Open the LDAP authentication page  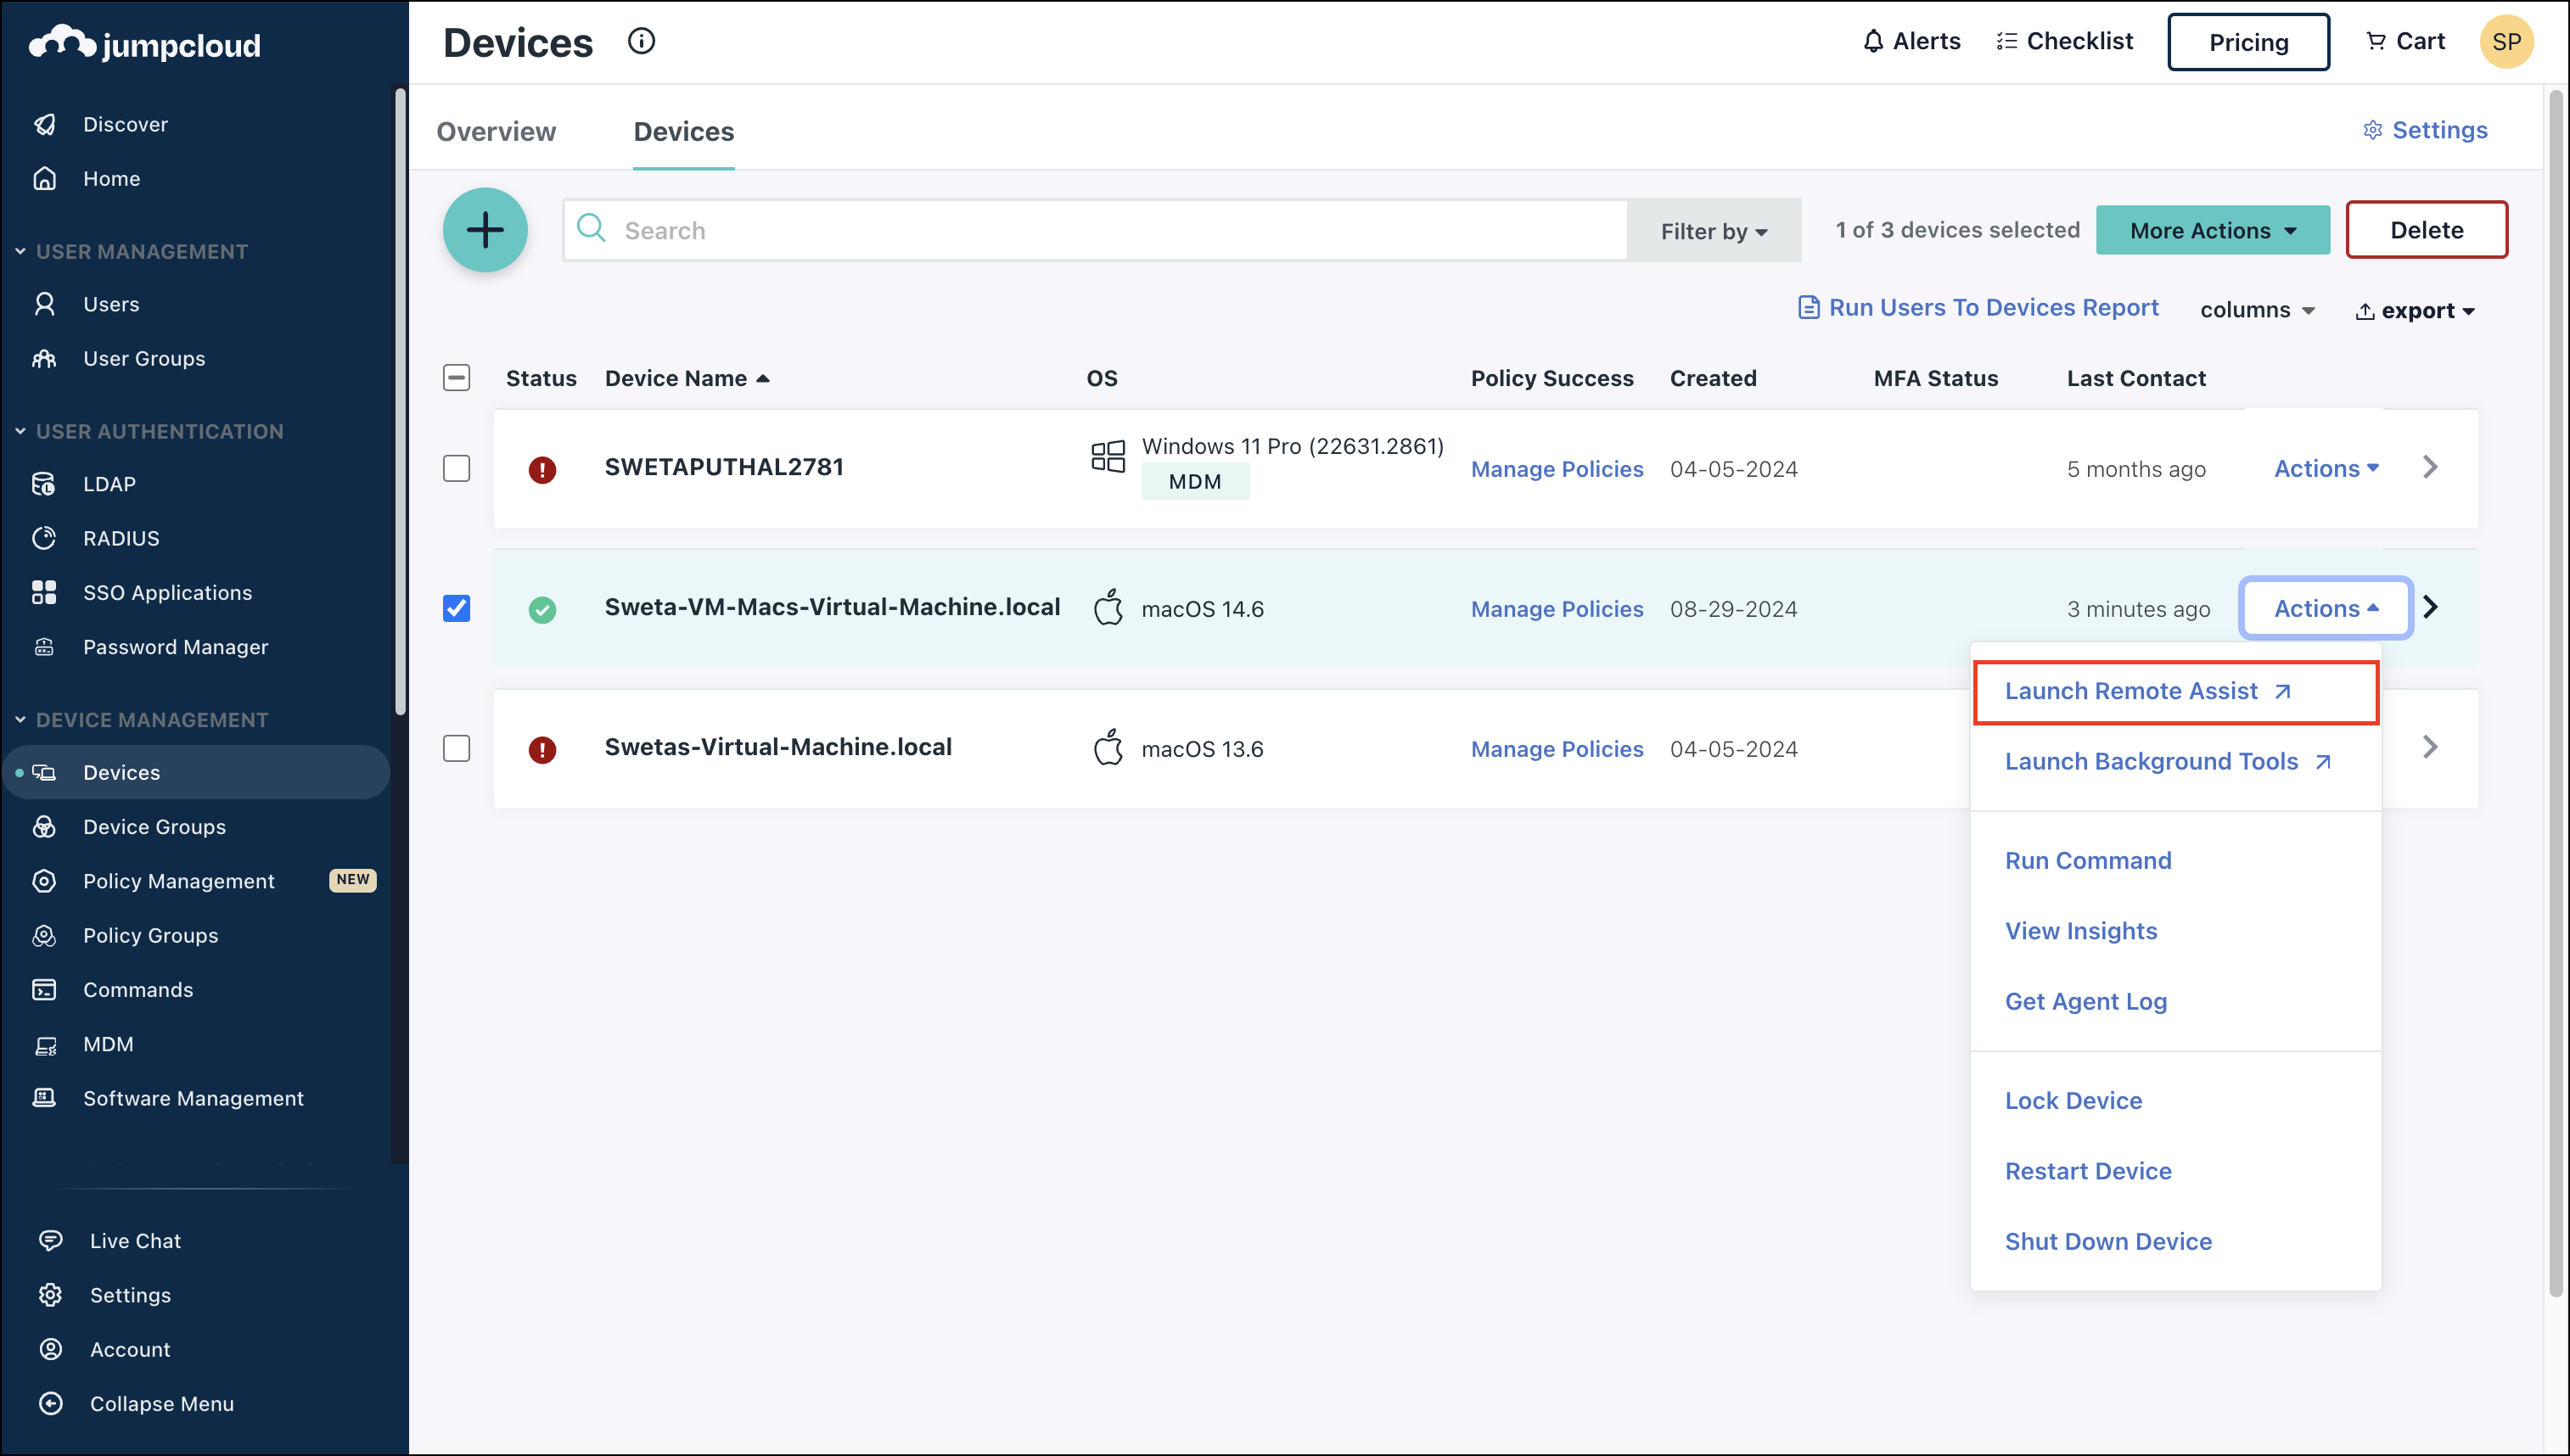click(109, 483)
